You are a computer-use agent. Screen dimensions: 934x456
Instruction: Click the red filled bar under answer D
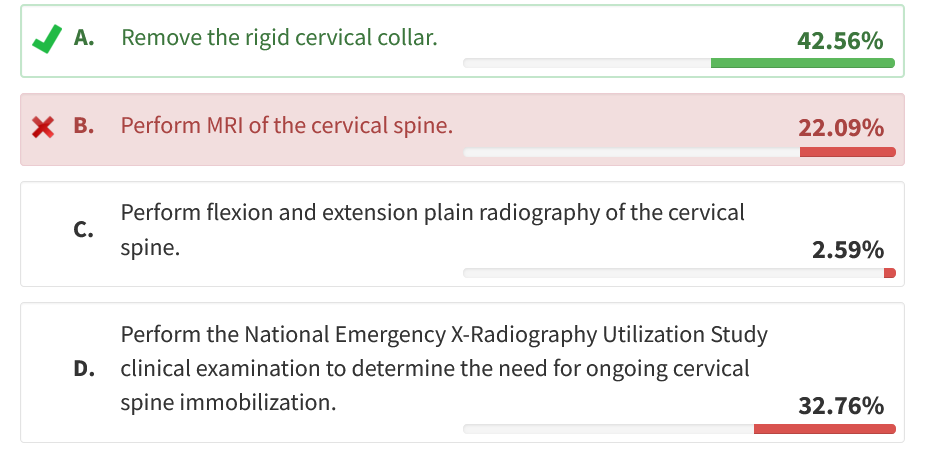pos(824,429)
